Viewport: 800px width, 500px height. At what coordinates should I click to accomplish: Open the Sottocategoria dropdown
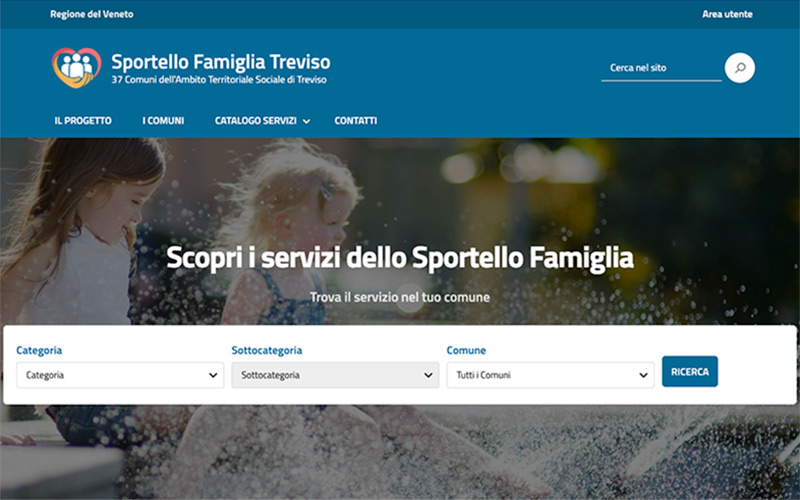335,375
